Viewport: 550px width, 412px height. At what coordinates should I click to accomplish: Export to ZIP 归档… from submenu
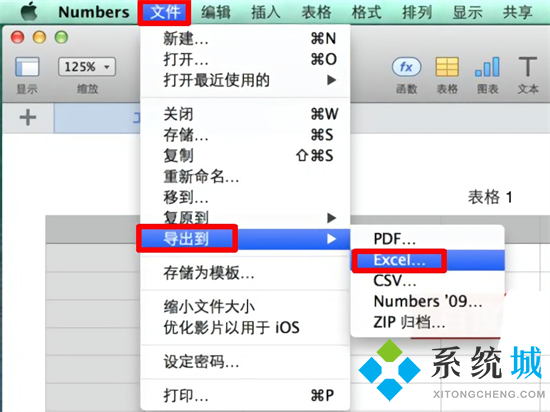(x=428, y=322)
